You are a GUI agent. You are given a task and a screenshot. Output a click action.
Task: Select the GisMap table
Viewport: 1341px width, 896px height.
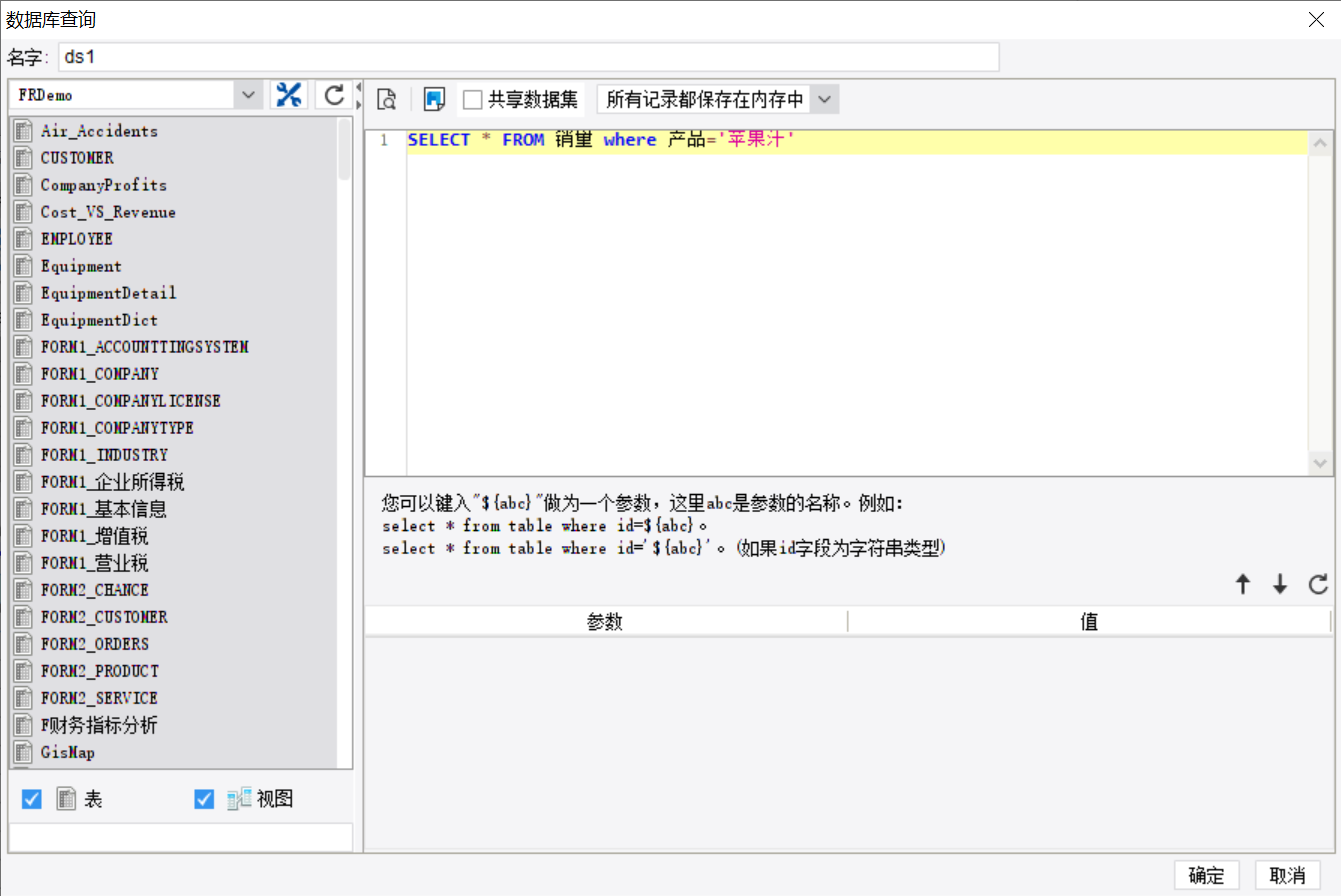[174, 752]
